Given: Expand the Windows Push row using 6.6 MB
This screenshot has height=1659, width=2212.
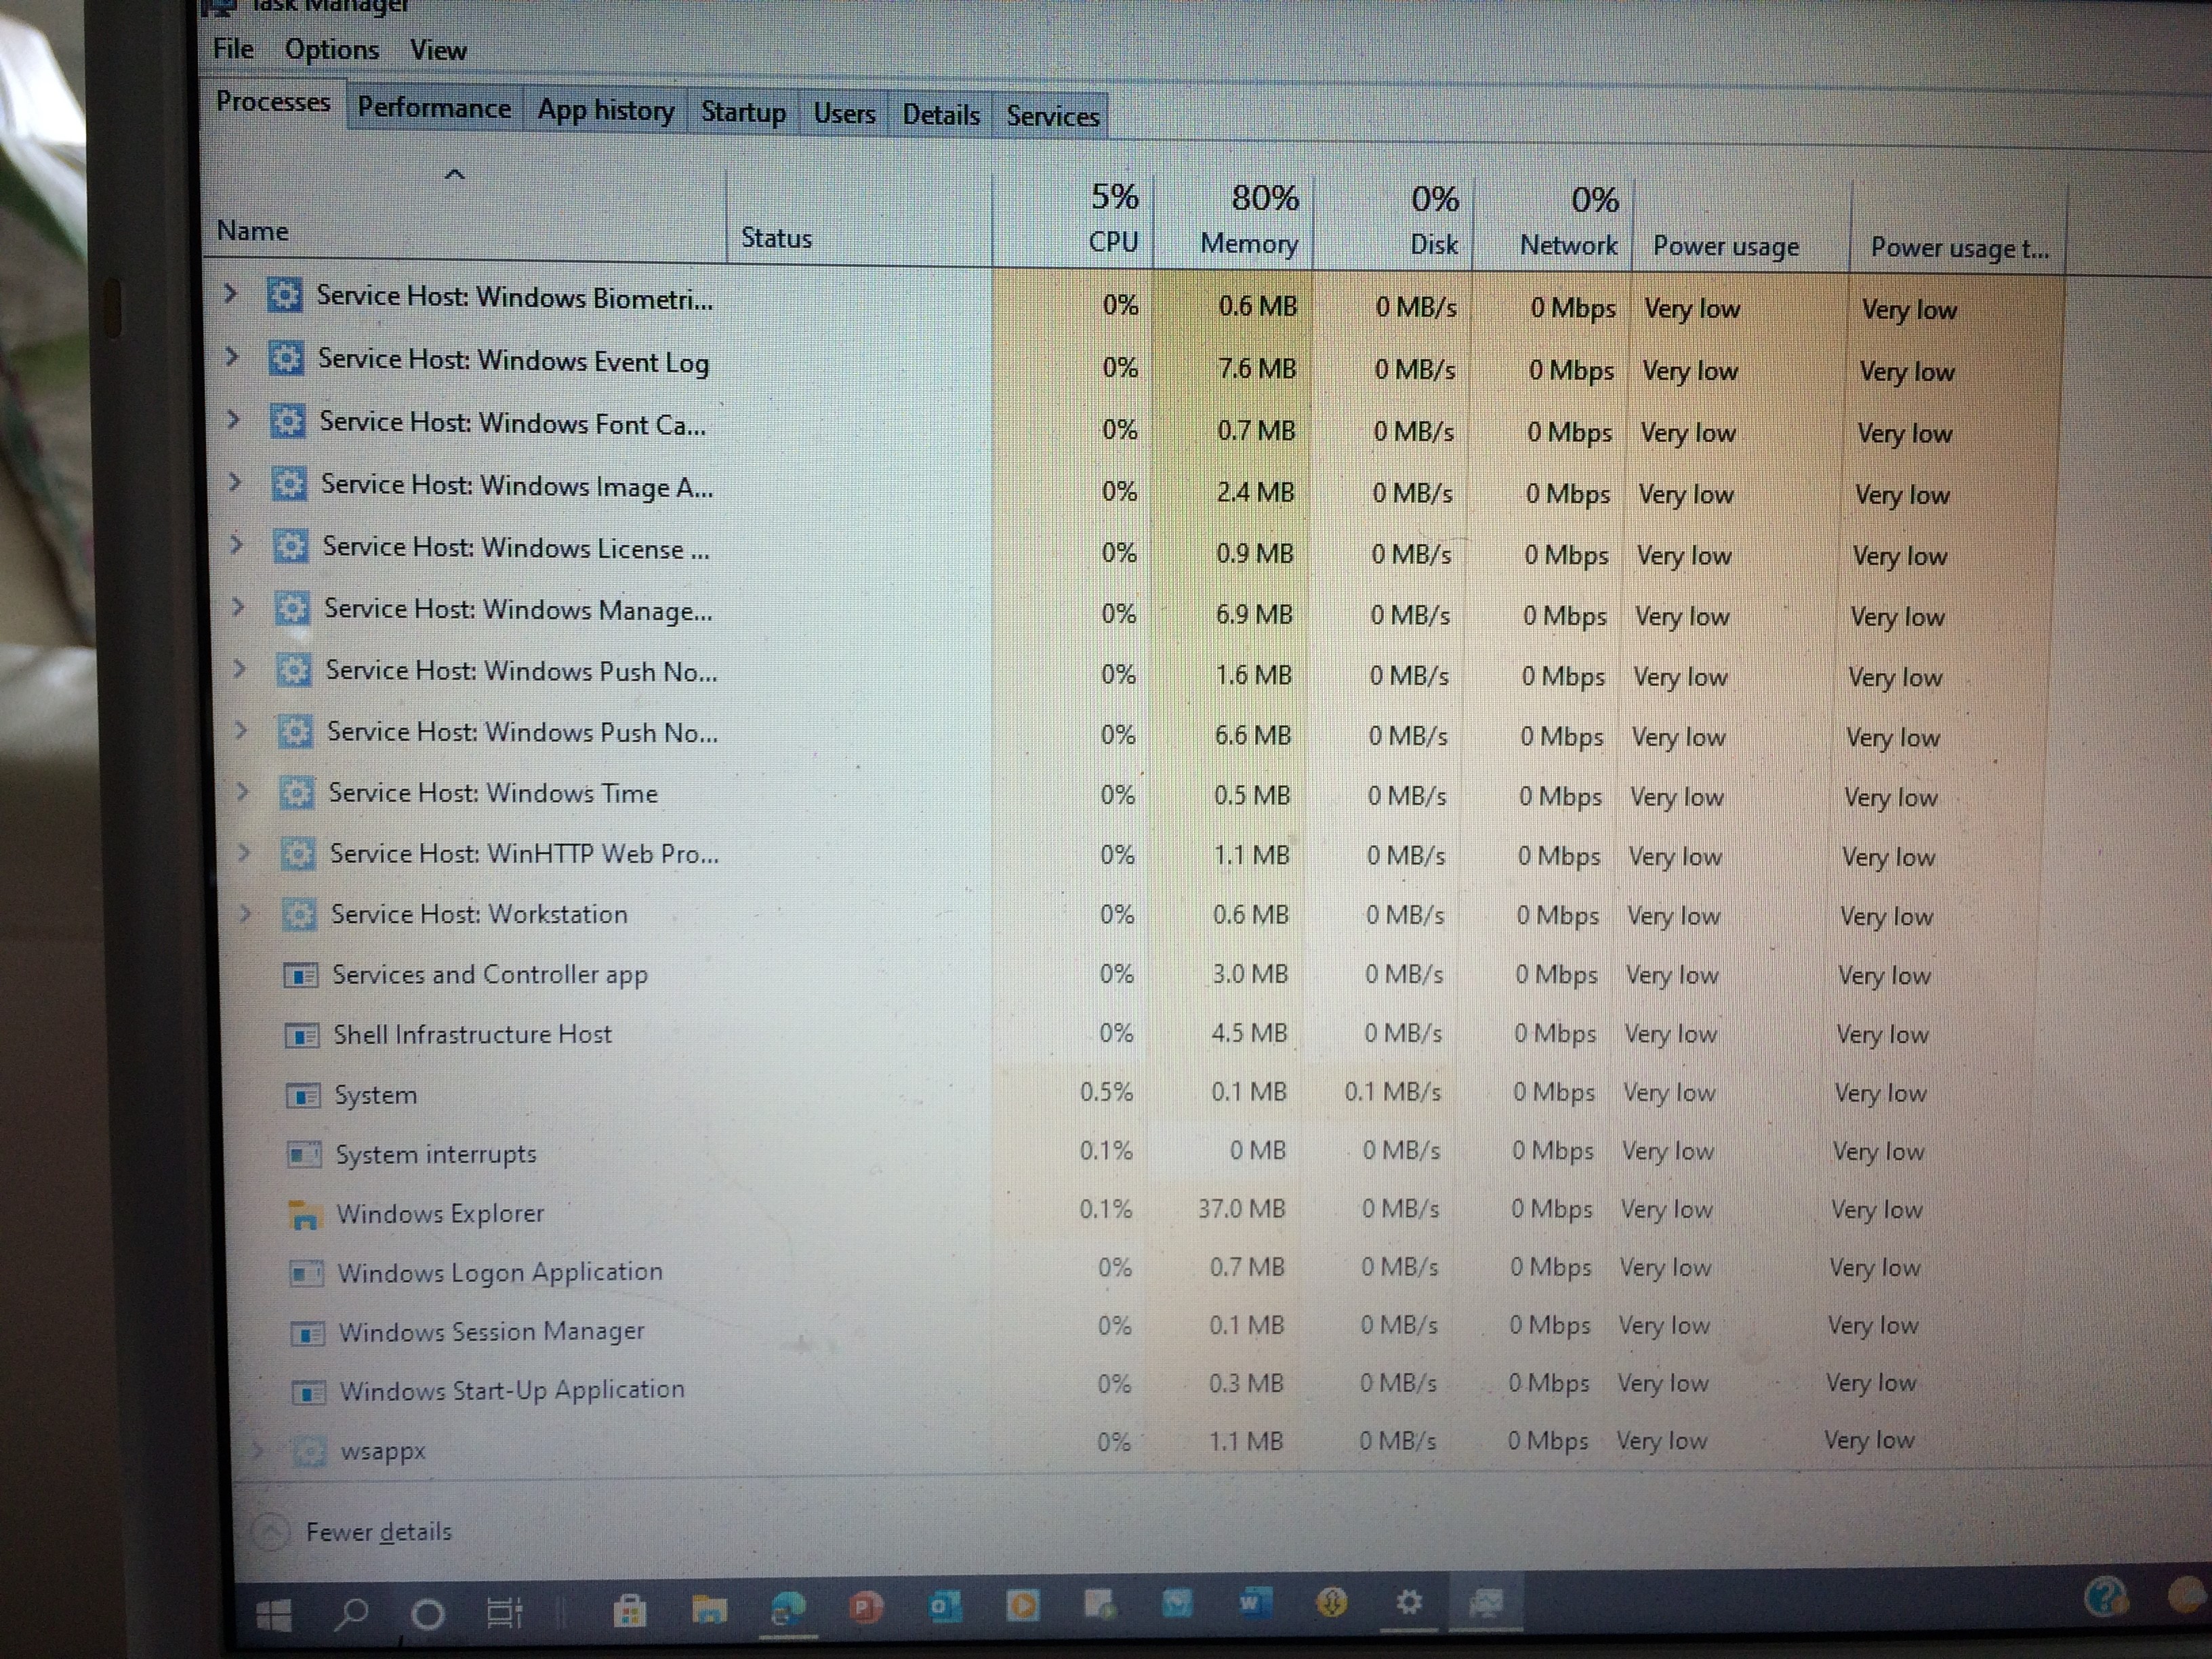Looking at the screenshot, I should click(x=241, y=730).
